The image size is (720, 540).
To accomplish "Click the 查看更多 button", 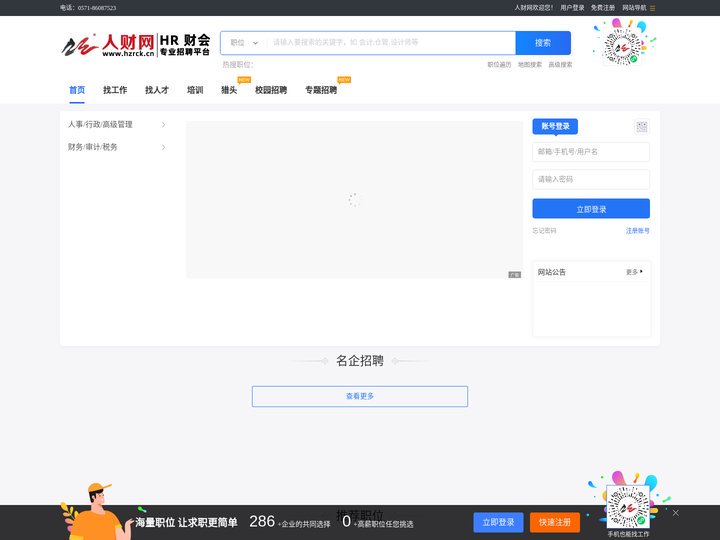I will (x=360, y=396).
